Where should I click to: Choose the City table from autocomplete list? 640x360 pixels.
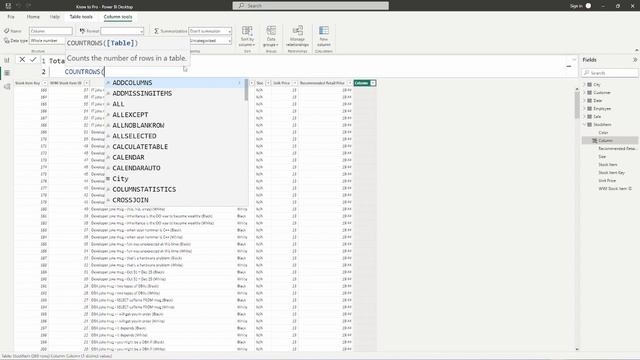pyautogui.click(x=176, y=179)
